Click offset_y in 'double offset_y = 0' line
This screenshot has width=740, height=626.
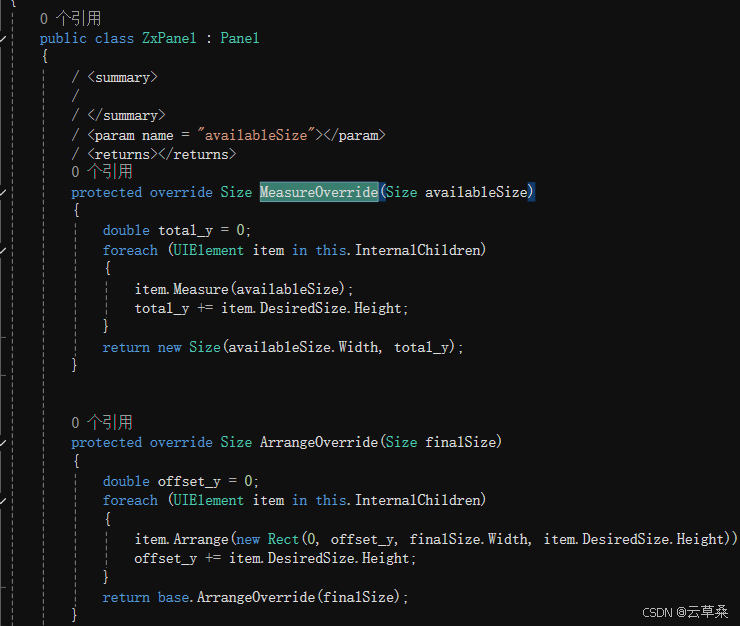[189, 482]
